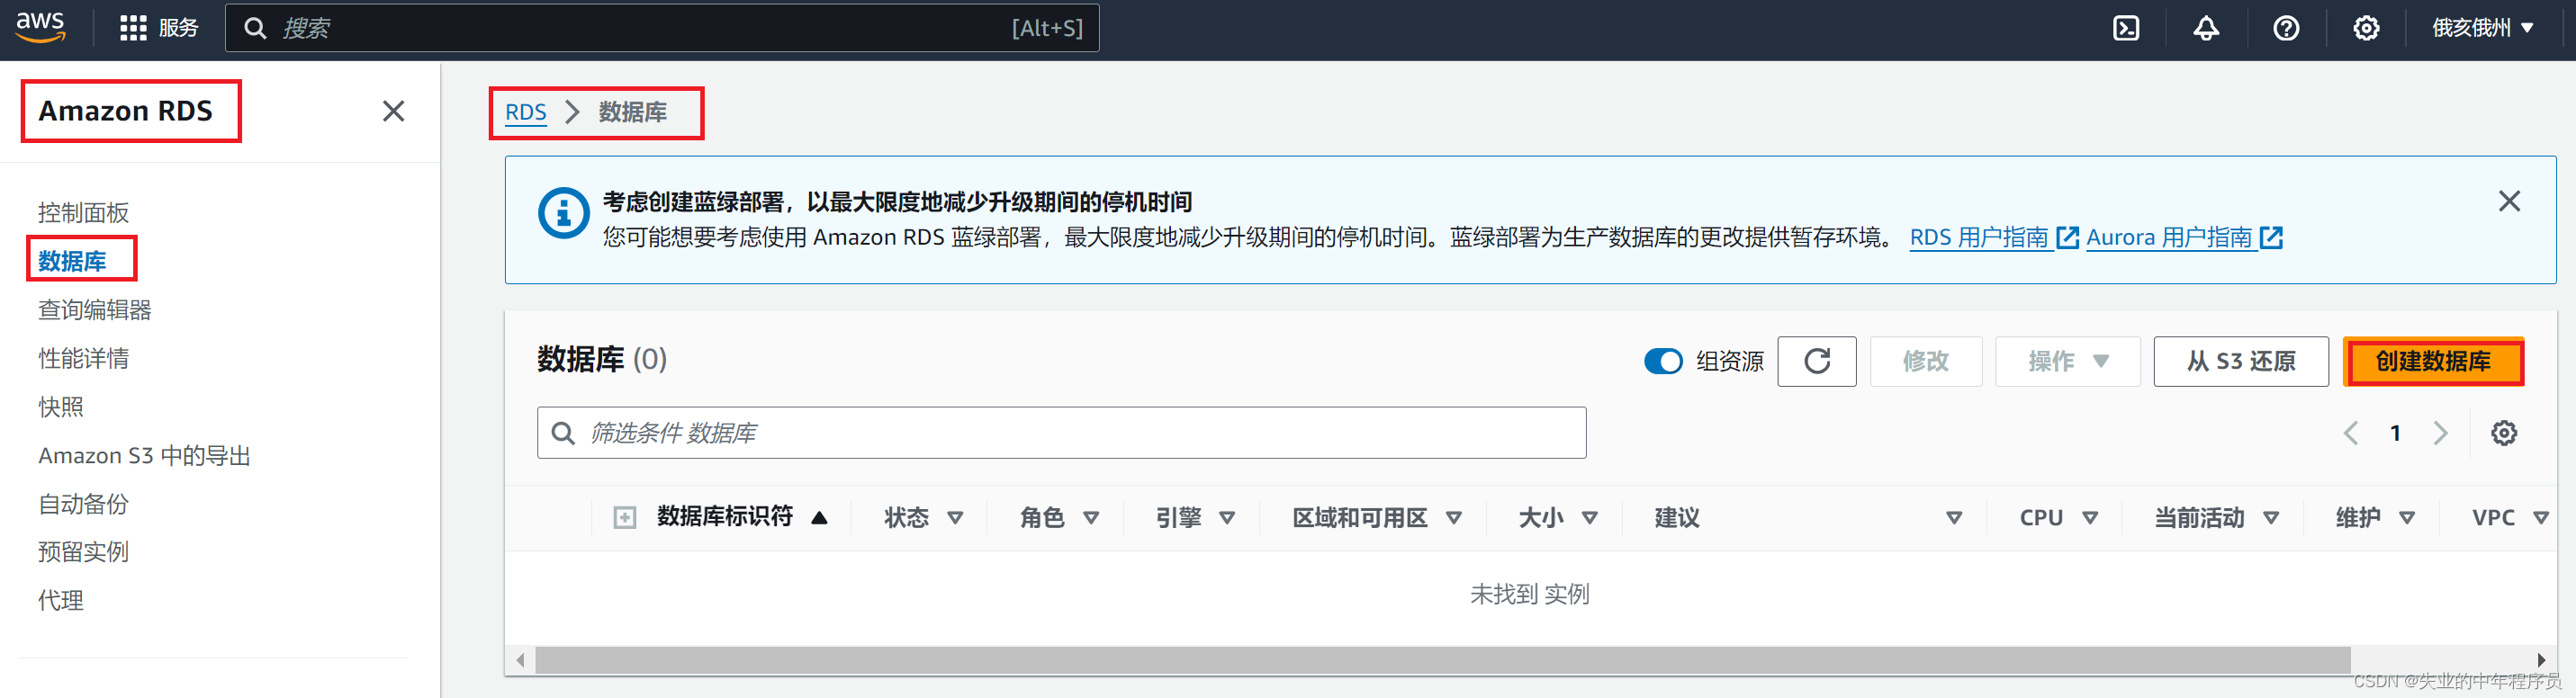Screen dimensions: 2576x698
Task: Sort by 维护 column
Action: [x=2376, y=518]
